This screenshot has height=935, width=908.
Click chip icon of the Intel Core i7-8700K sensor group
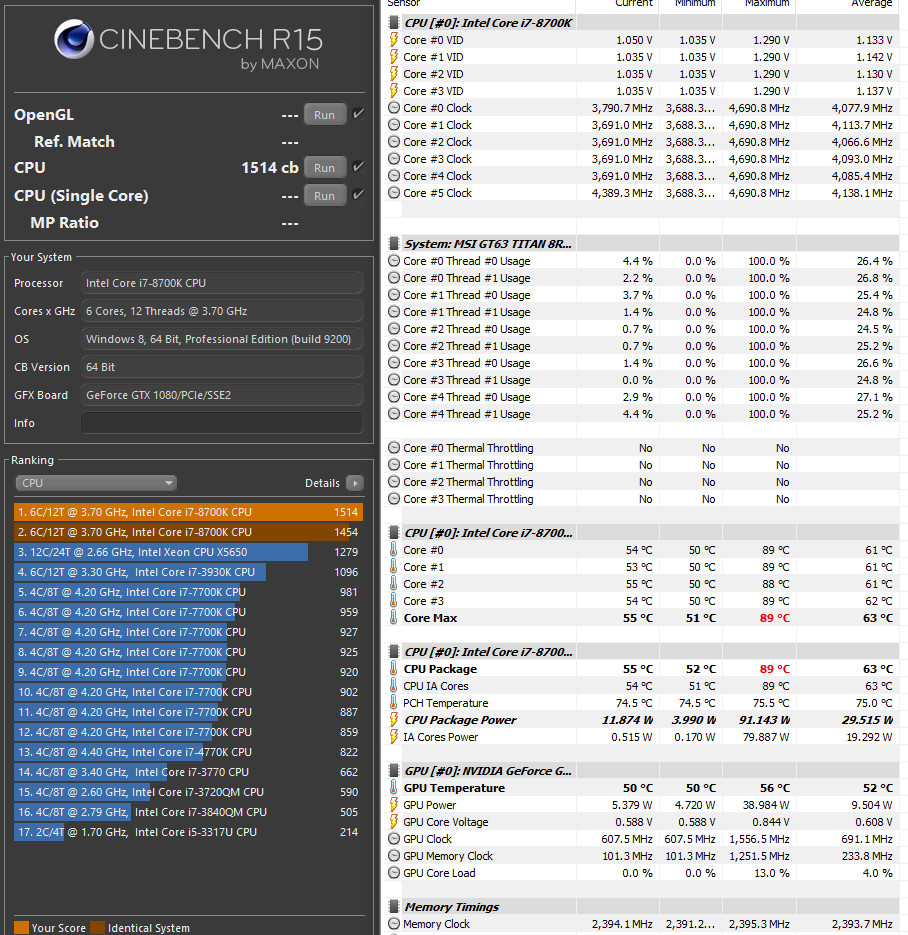pyautogui.click(x=393, y=23)
